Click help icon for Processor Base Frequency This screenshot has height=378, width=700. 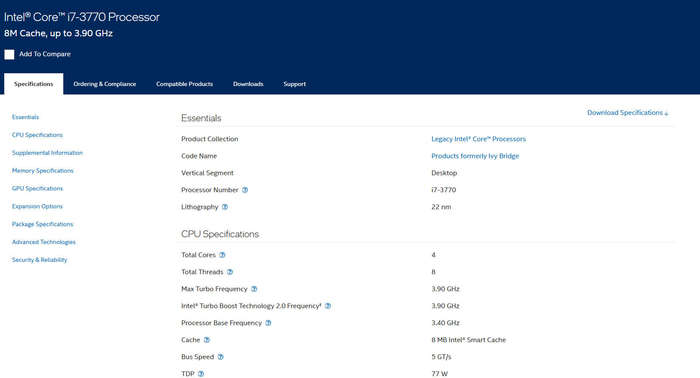[x=268, y=323]
